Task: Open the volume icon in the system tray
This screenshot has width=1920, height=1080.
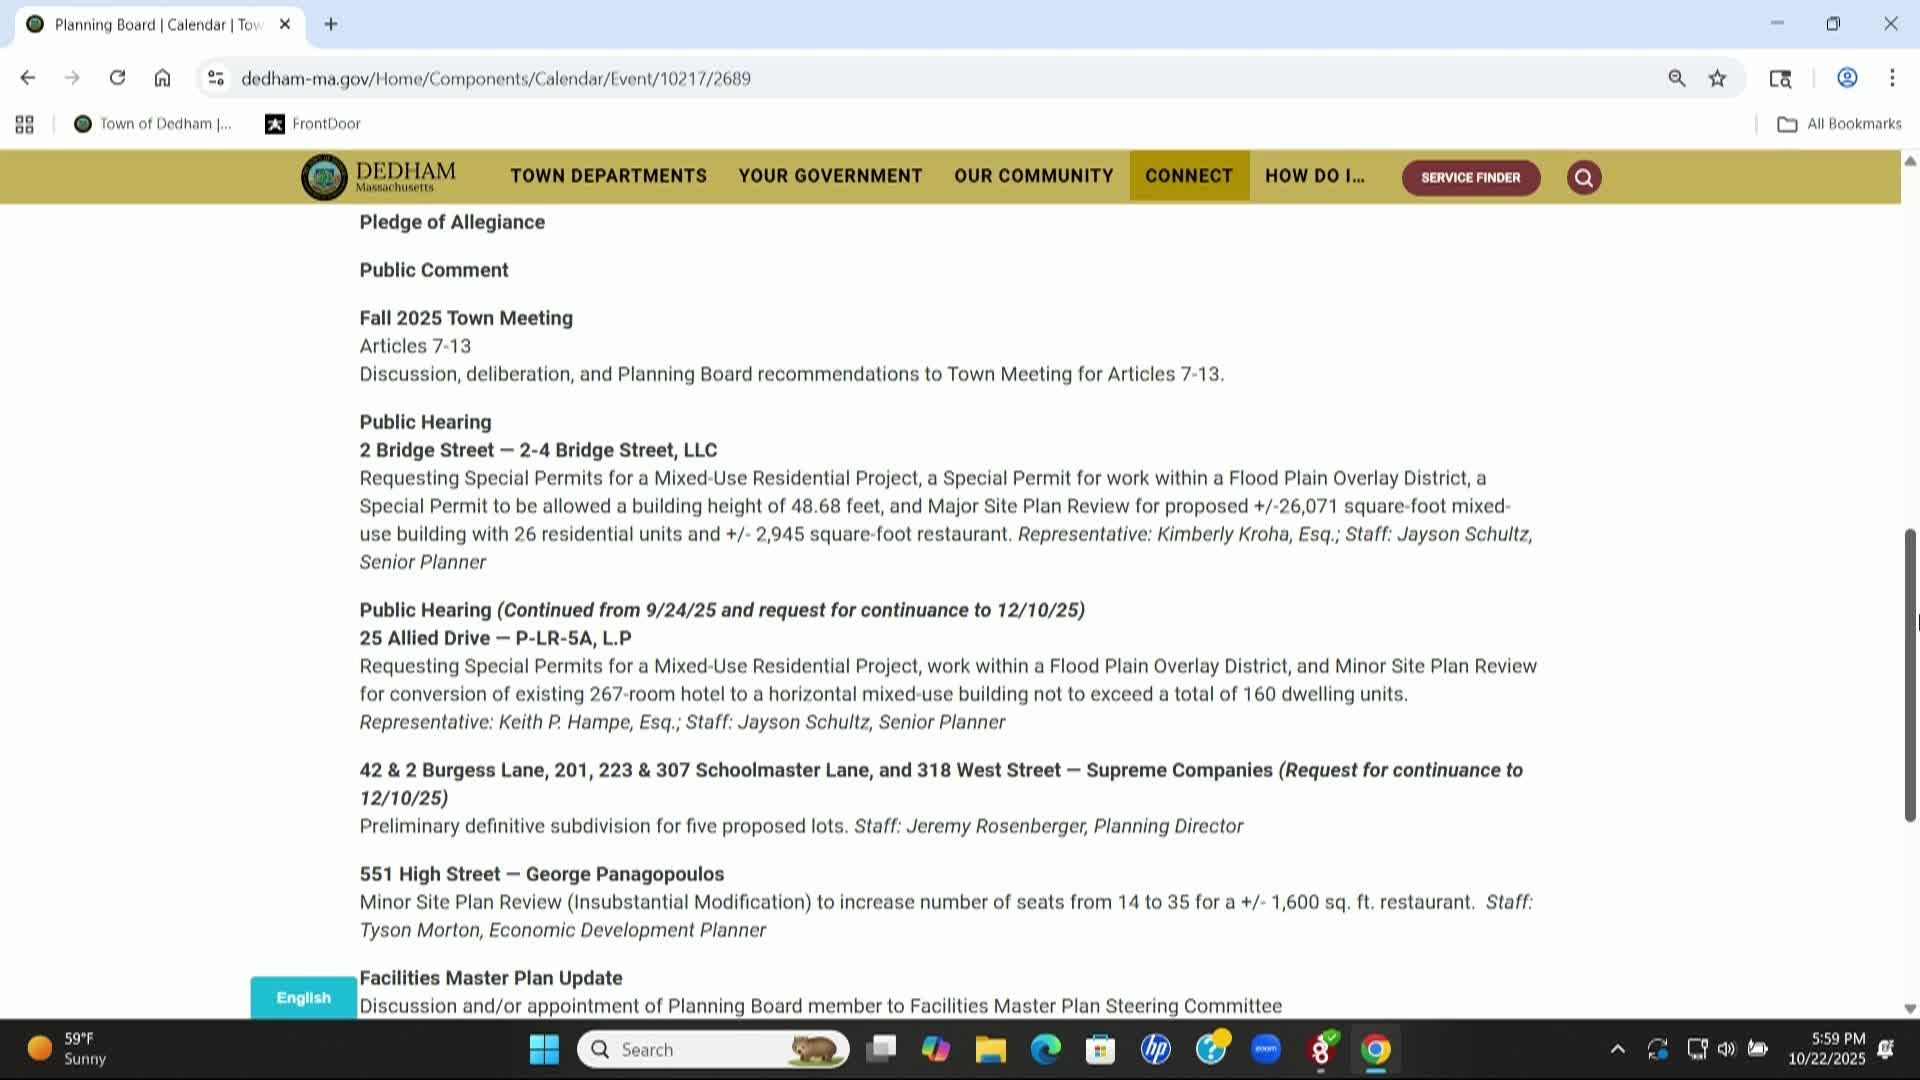Action: click(1727, 1049)
